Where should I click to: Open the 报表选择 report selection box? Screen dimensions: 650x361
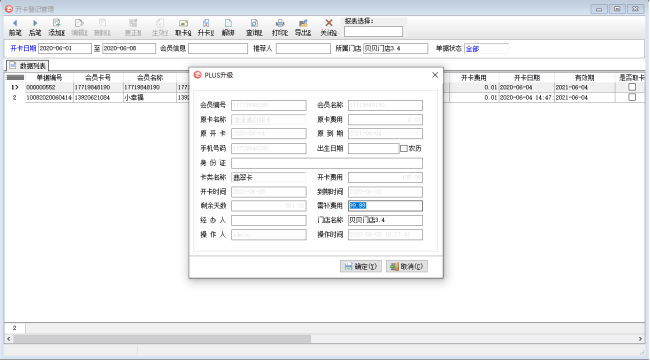[373, 31]
